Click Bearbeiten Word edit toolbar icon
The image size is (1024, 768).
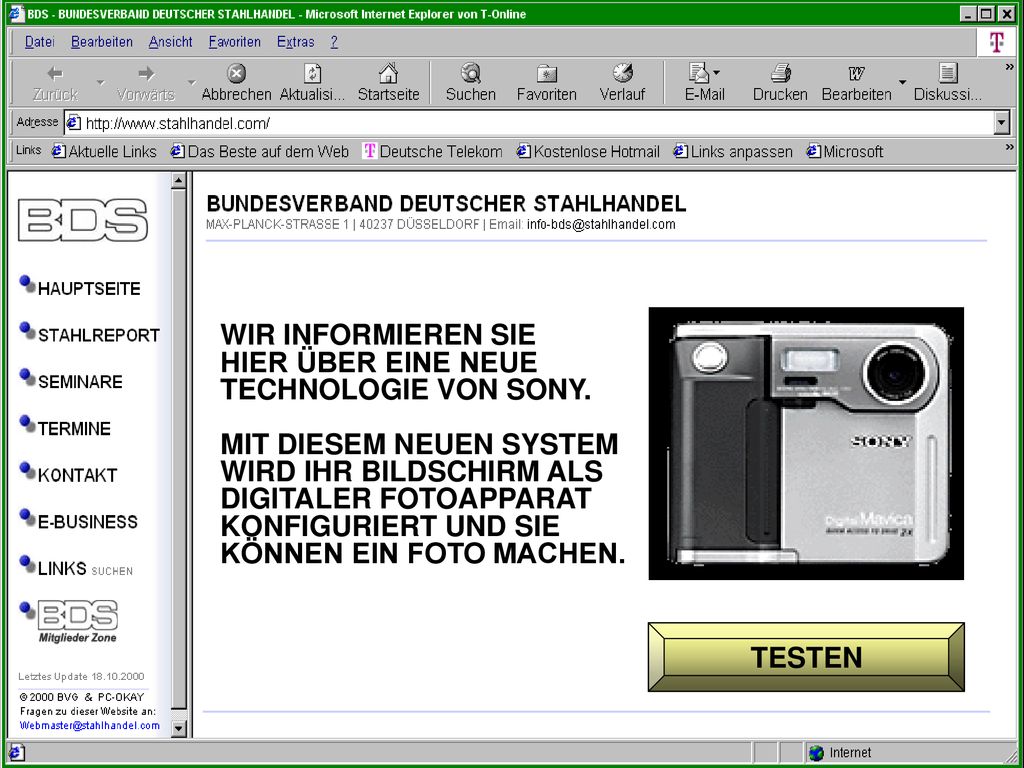click(x=856, y=82)
